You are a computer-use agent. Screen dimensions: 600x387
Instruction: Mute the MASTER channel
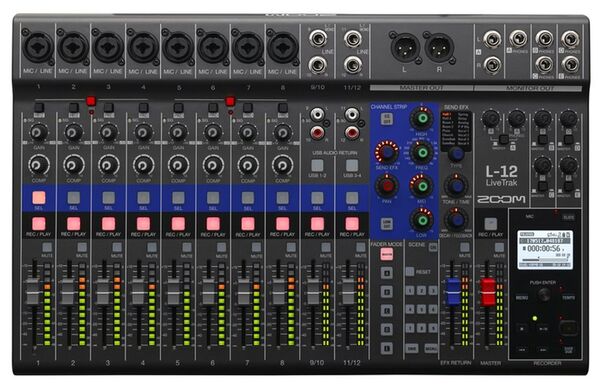click(x=499, y=247)
